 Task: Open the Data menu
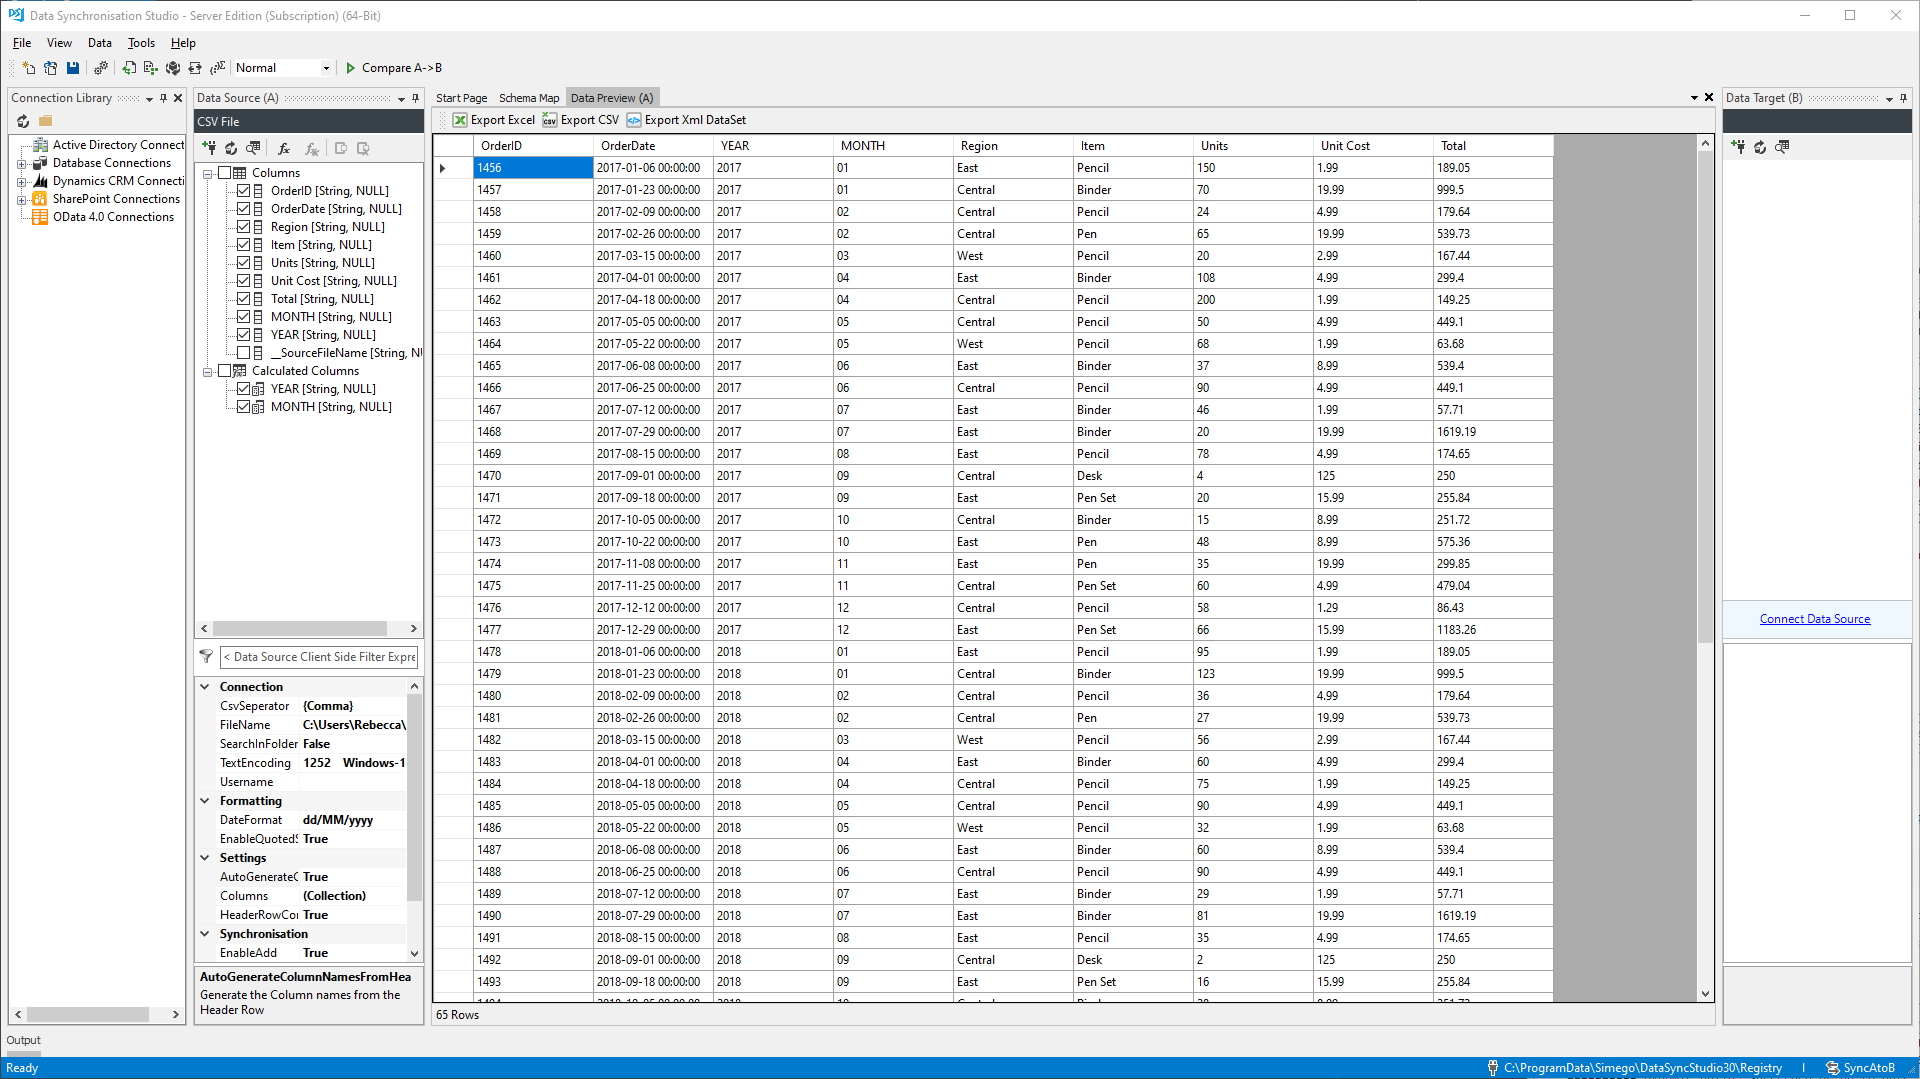pos(99,43)
